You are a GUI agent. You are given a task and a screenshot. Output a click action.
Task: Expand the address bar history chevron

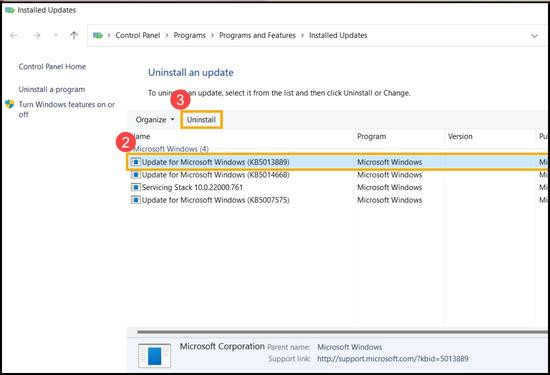click(534, 36)
